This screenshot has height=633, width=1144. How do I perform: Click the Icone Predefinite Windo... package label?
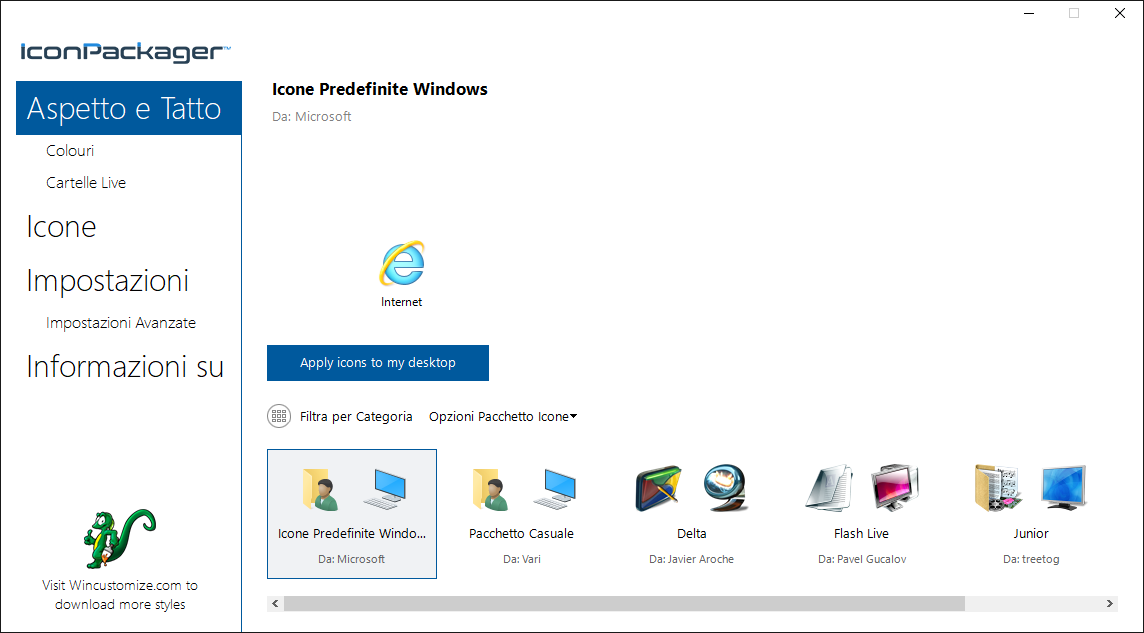(352, 533)
